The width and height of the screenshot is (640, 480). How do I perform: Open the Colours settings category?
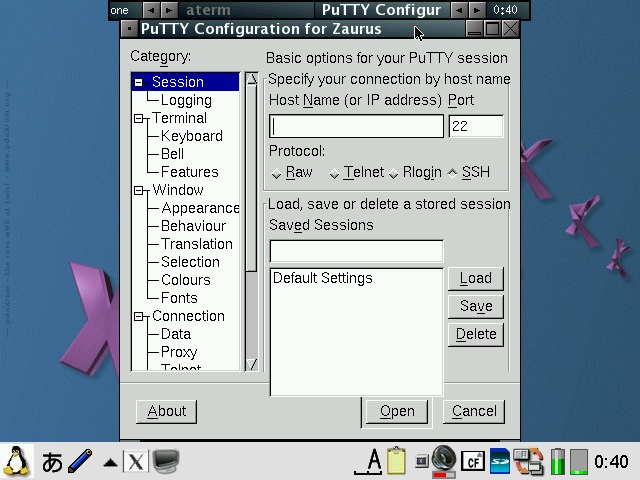[x=186, y=280]
